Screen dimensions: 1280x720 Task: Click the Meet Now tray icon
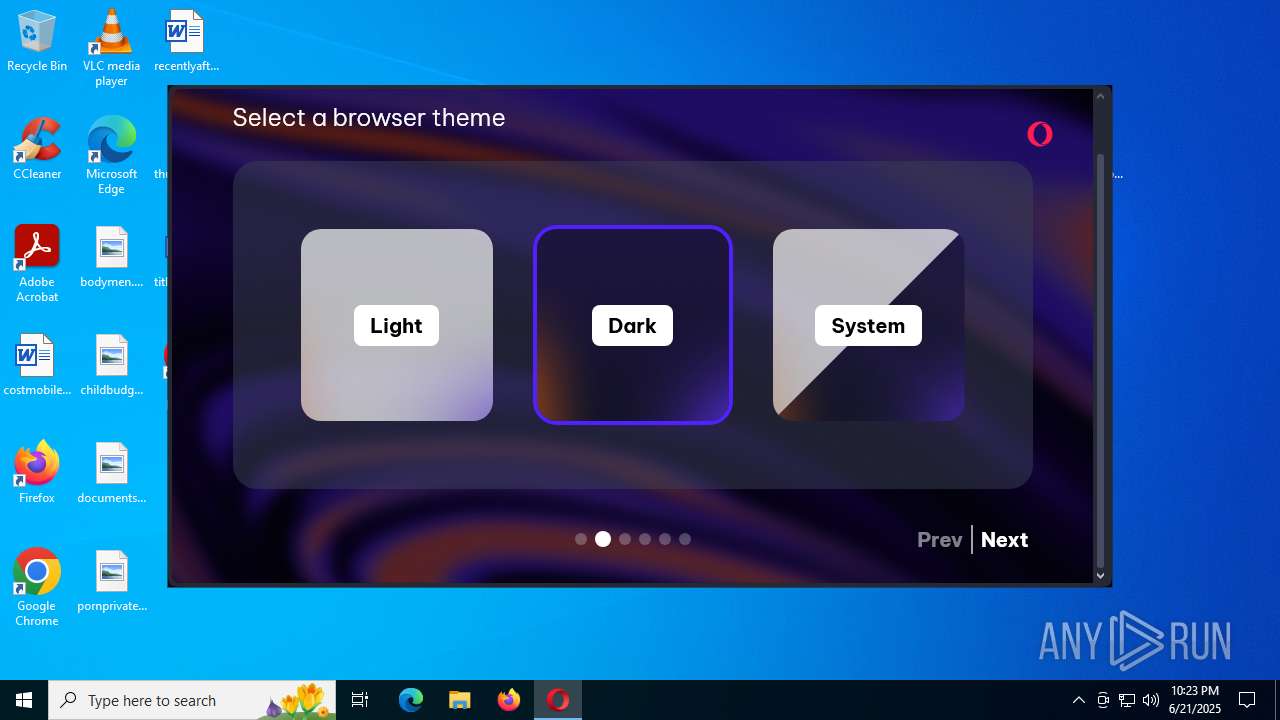click(x=1103, y=700)
